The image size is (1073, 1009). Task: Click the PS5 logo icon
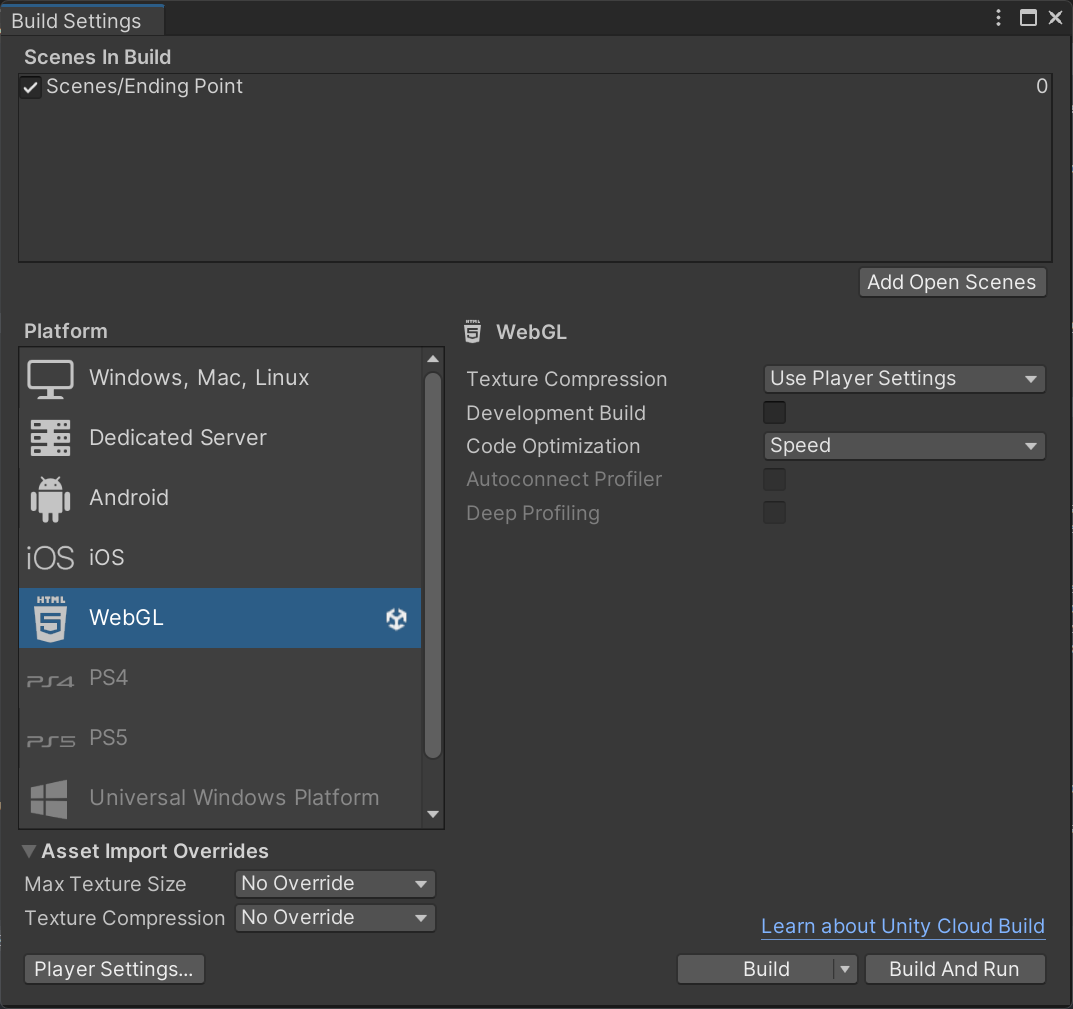[51, 741]
